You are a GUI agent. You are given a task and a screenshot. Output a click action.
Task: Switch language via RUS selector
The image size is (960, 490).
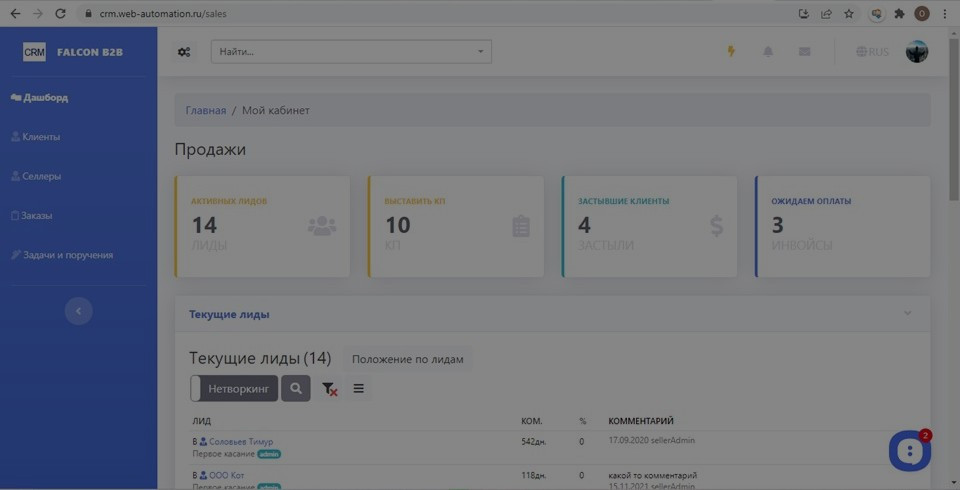tap(872, 52)
